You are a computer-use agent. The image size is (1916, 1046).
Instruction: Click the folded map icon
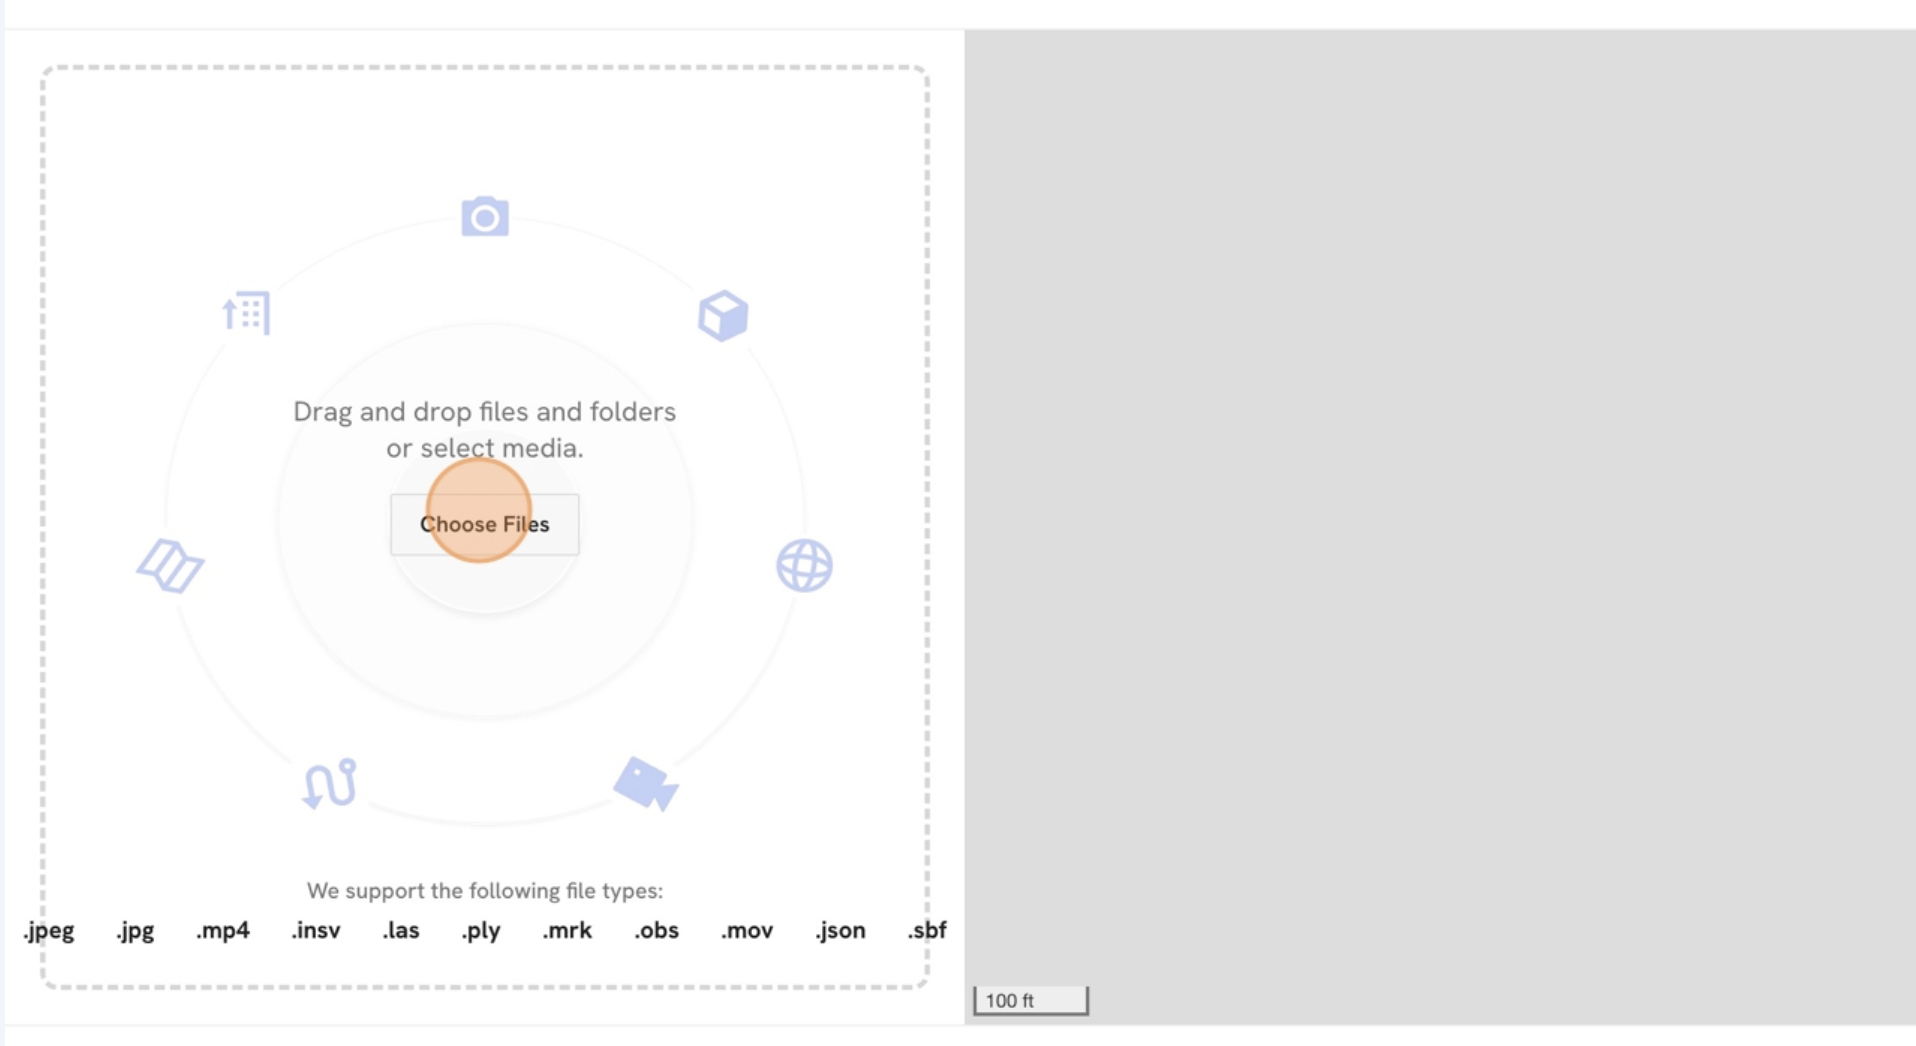point(170,566)
